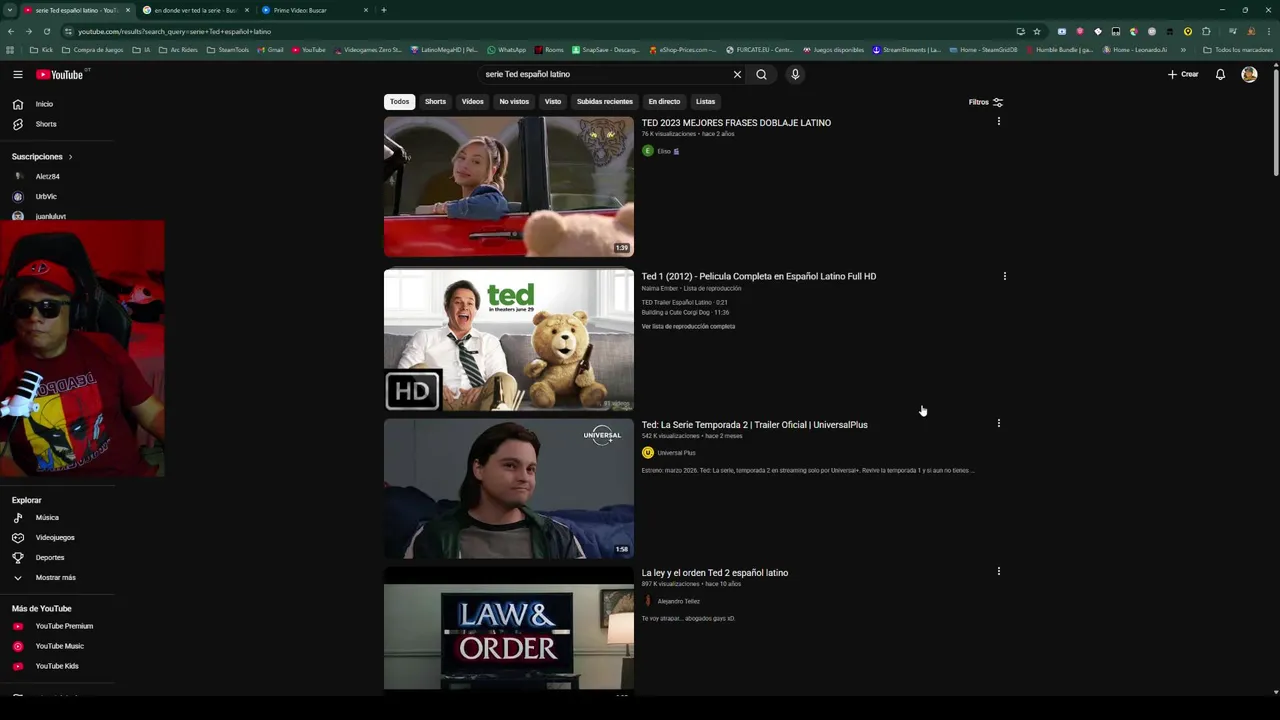
Task: Switch to Prime Video: Buscar tab
Action: tap(300, 10)
